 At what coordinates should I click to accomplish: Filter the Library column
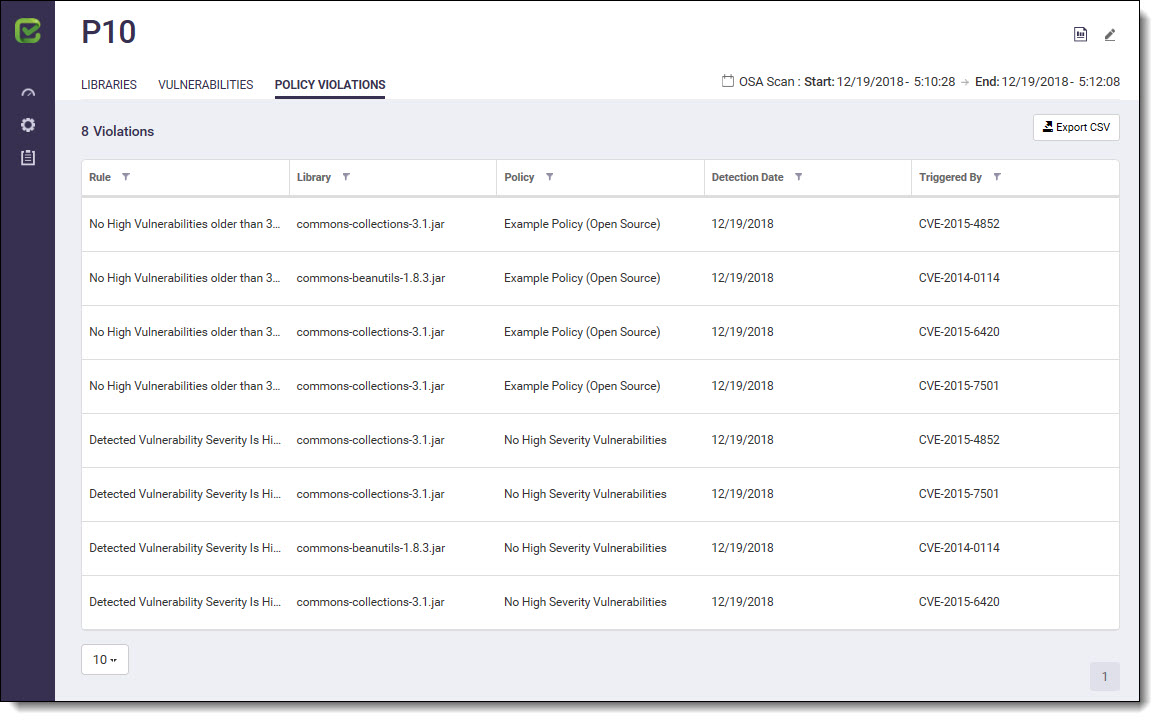tap(346, 177)
